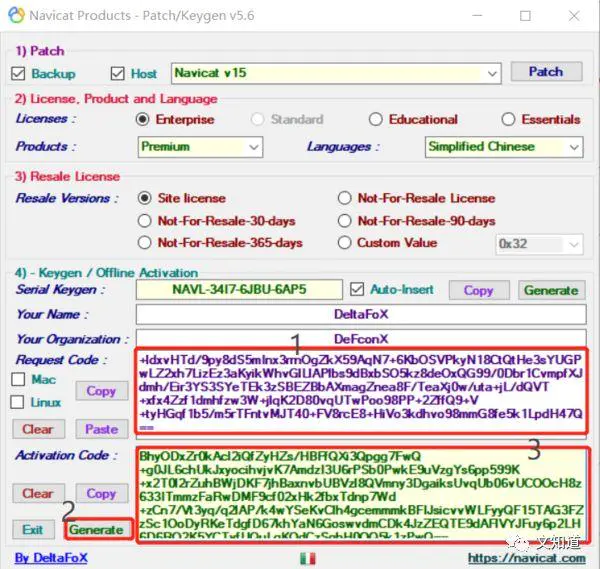This screenshot has height=569, width=600.
Task: Choose Not-For-Resale-30-days option
Action: pyautogui.click(x=145, y=221)
